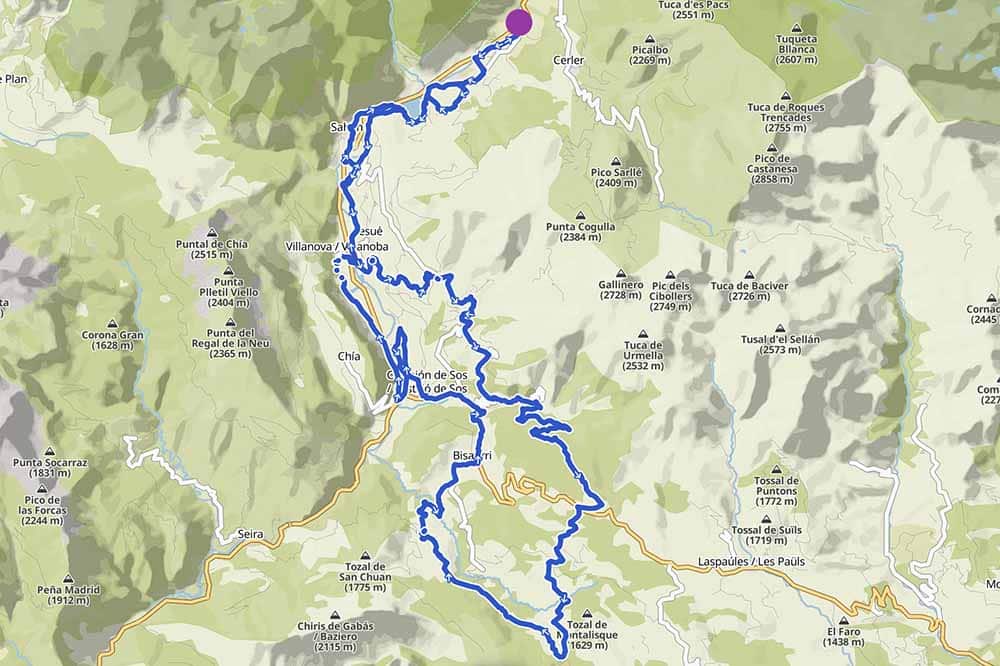Select the Pico Sarllé peak triangle icon
Screen dimensions: 1000x666
click(616, 161)
